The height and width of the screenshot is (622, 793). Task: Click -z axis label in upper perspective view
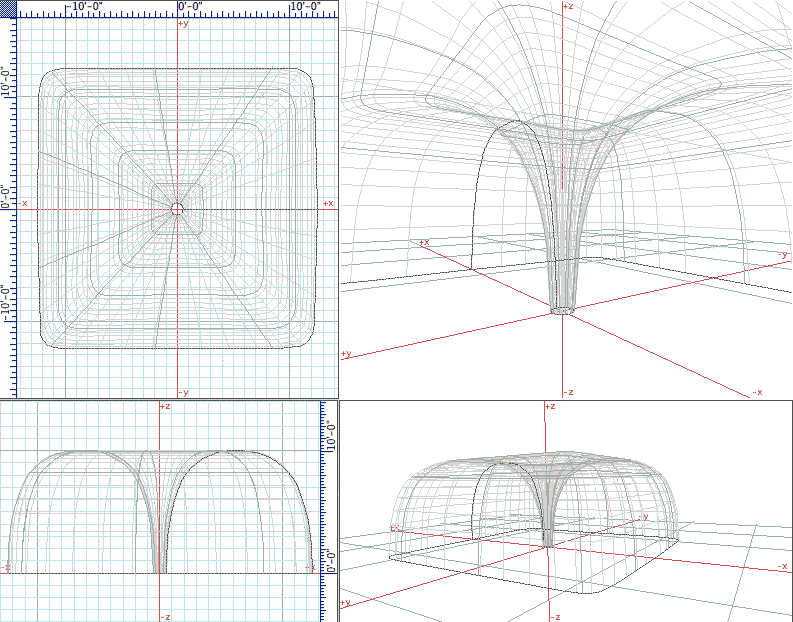568,393
